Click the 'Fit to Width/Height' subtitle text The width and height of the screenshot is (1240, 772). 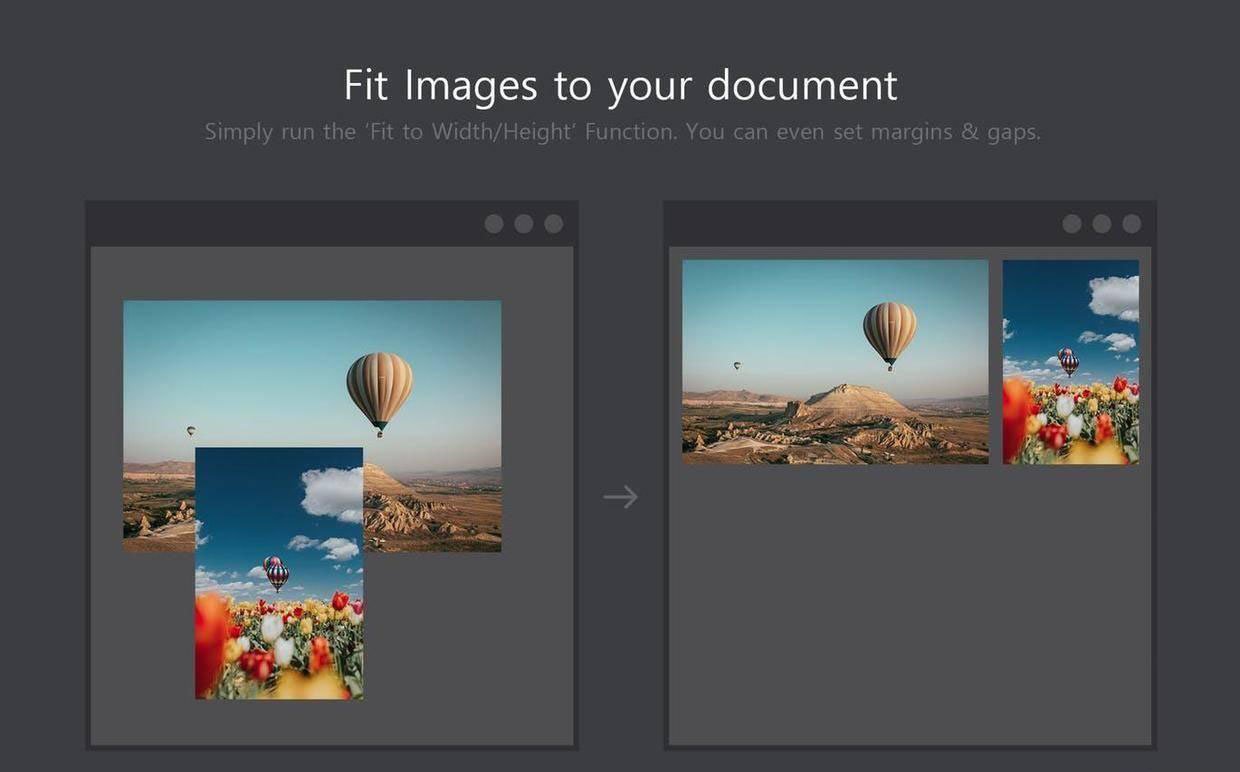622,132
